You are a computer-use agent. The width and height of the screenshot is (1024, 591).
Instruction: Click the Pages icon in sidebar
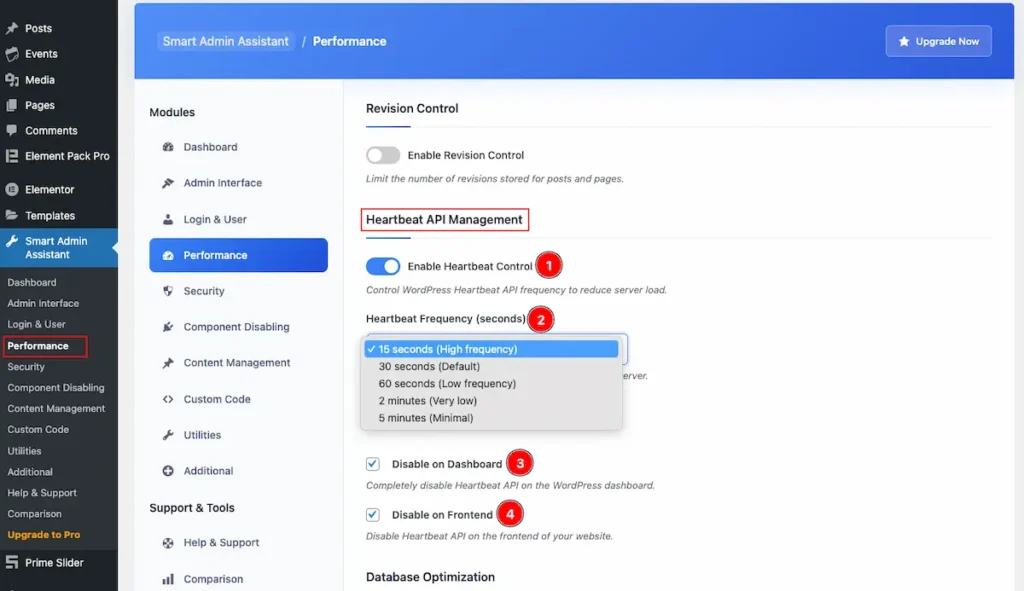coord(12,105)
